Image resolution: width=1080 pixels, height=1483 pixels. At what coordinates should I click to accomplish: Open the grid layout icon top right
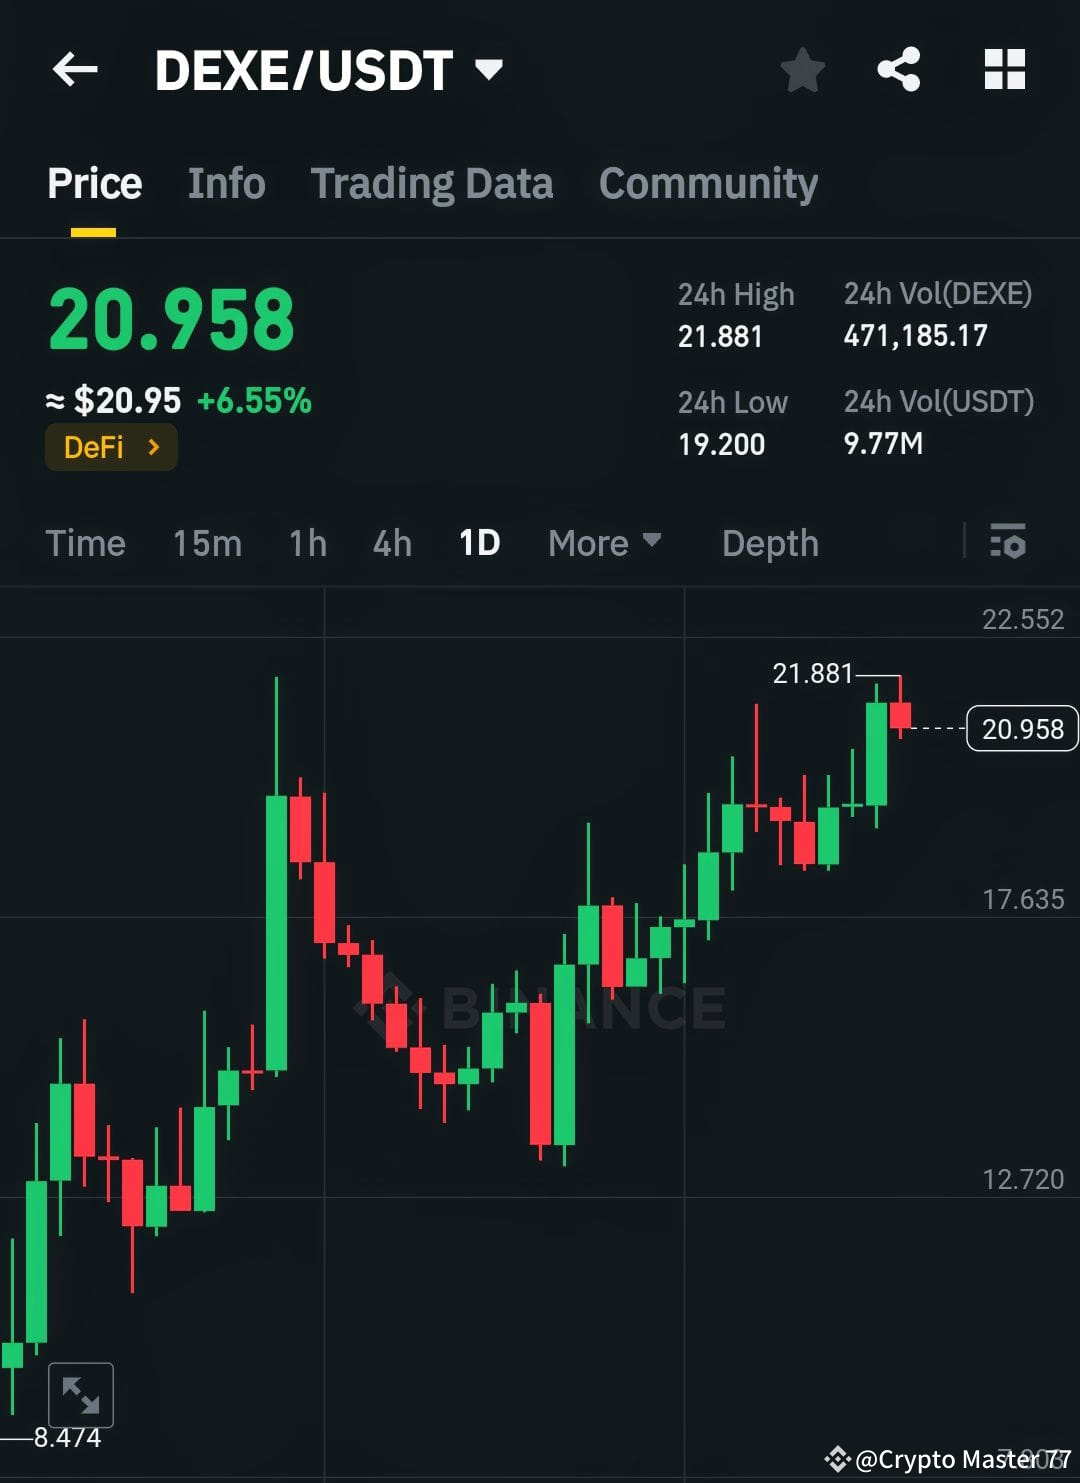(x=1004, y=69)
